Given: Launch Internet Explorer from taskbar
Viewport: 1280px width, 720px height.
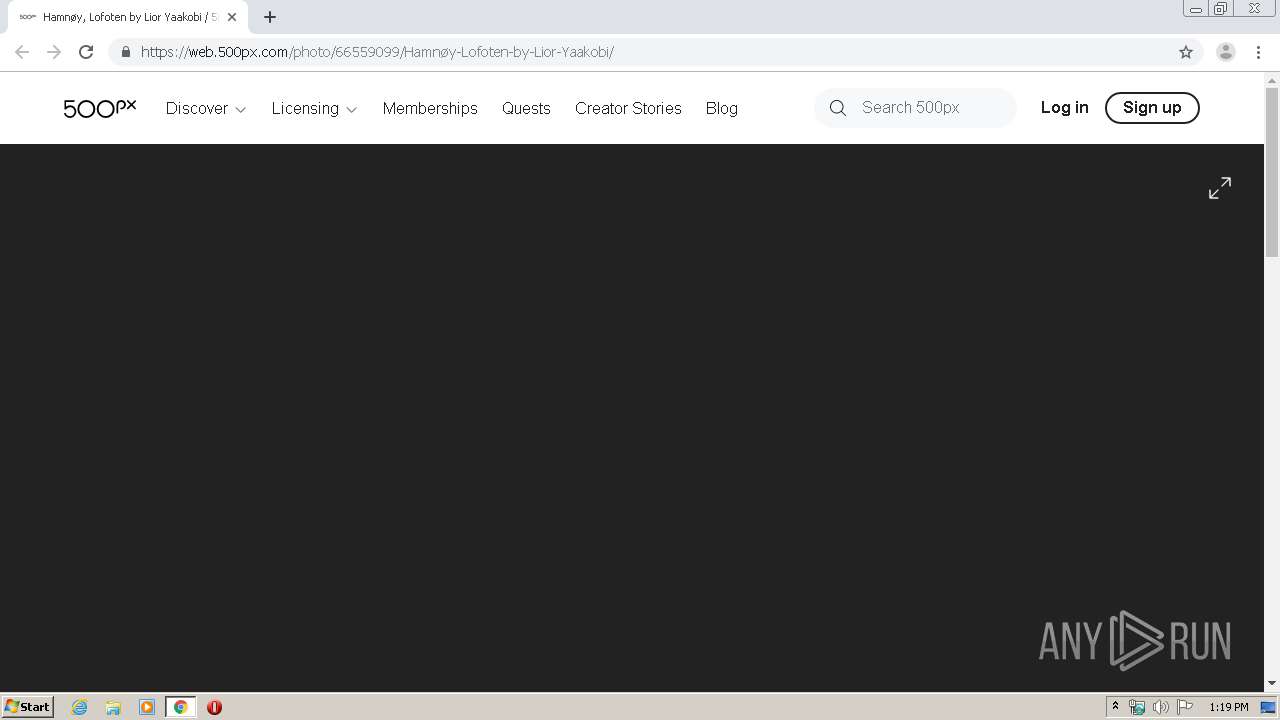Looking at the screenshot, I should coord(79,707).
